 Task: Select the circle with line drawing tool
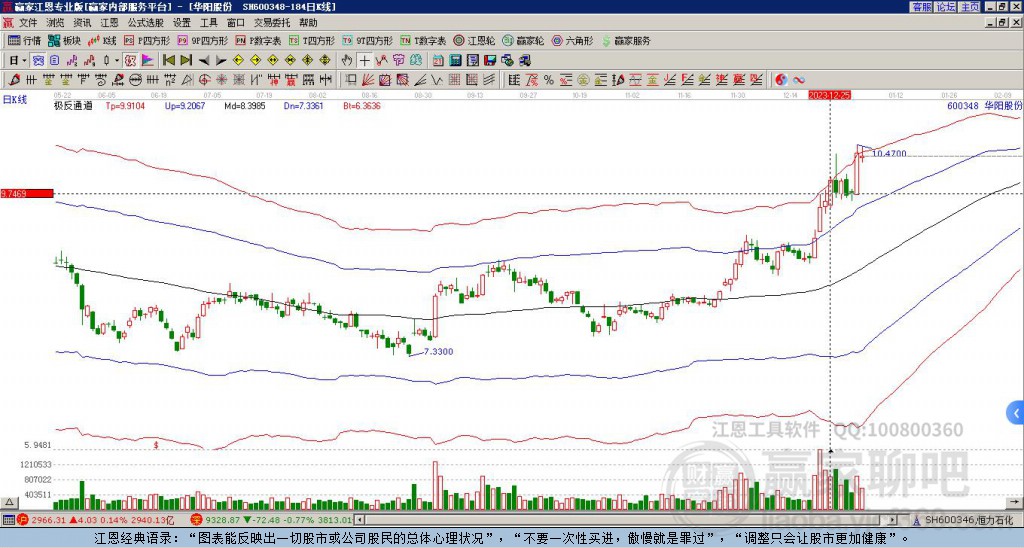tap(135, 80)
